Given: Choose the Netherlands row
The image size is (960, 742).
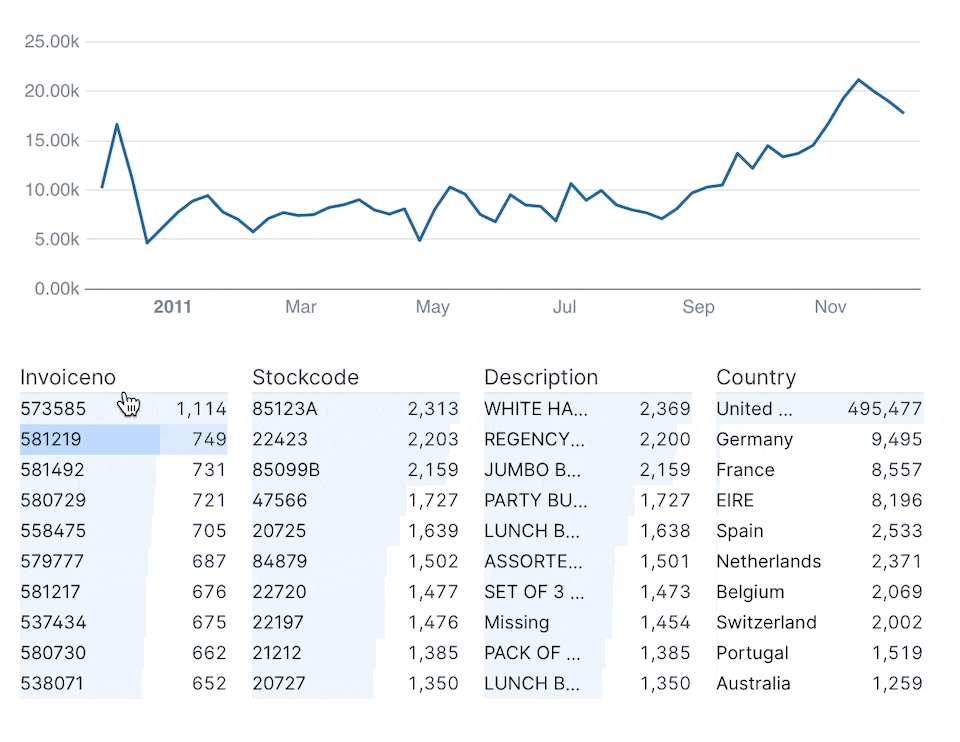Looking at the screenshot, I should pyautogui.click(x=819, y=561).
